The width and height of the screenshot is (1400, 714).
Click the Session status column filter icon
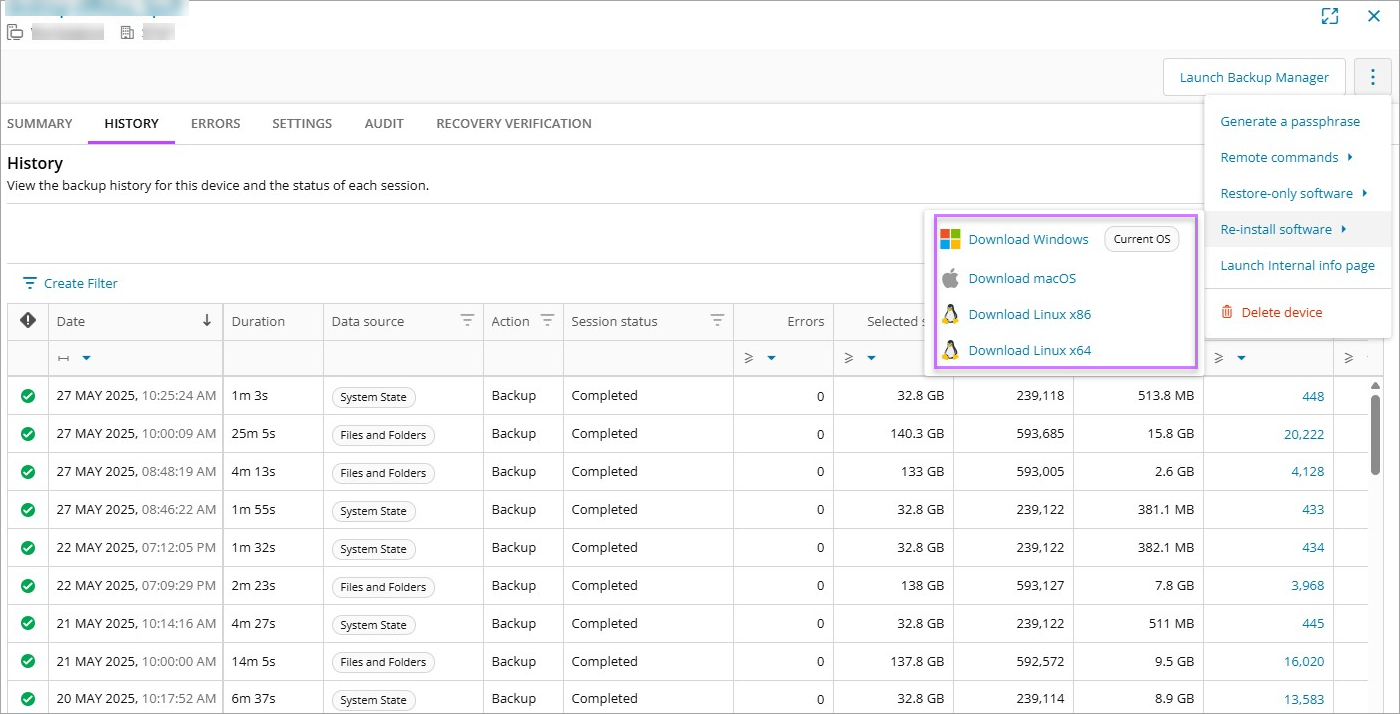(717, 321)
